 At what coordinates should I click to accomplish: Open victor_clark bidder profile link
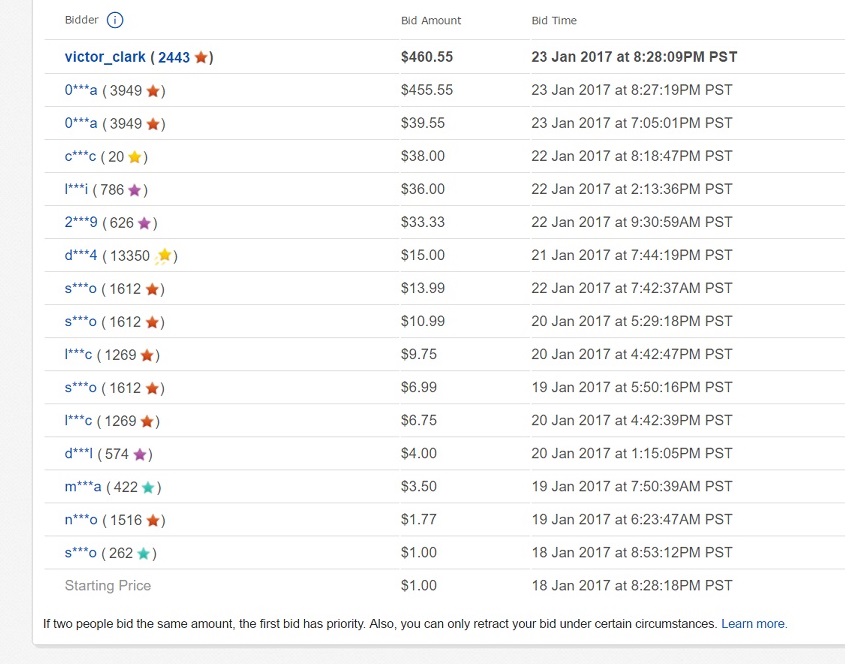105,57
